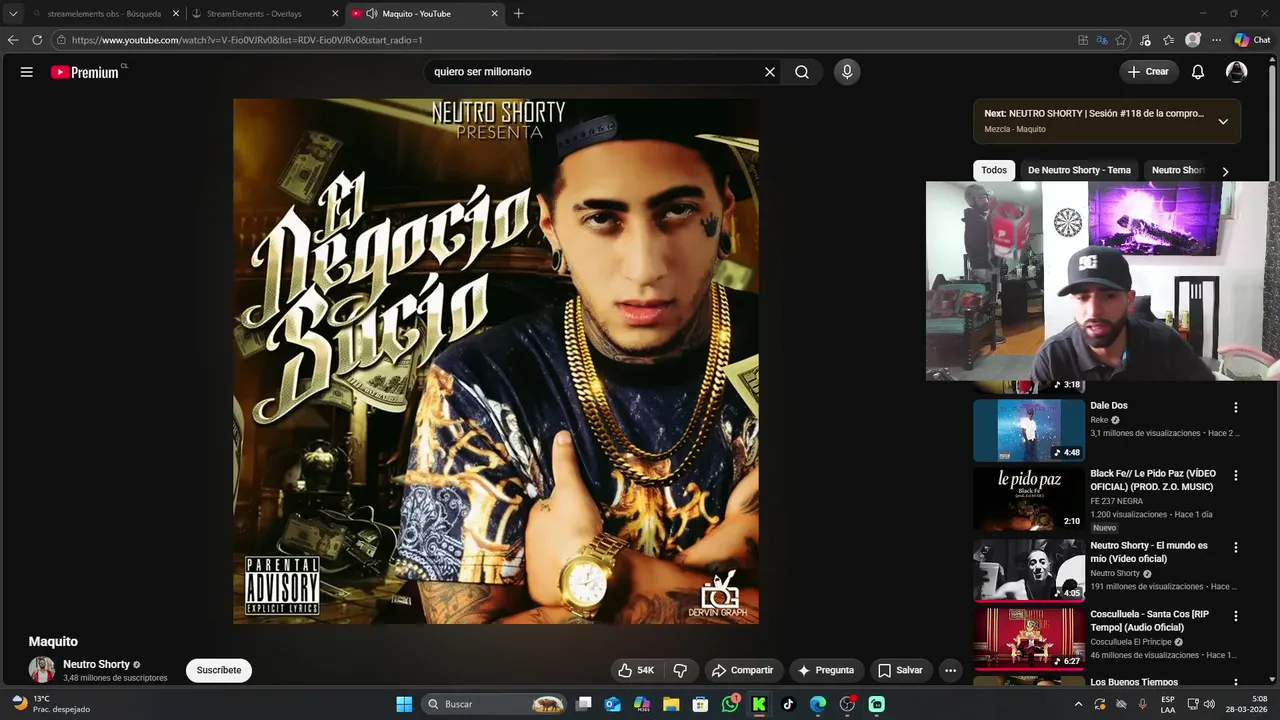Open options menu for El mundo es mío
1280x720 pixels.
click(1236, 547)
